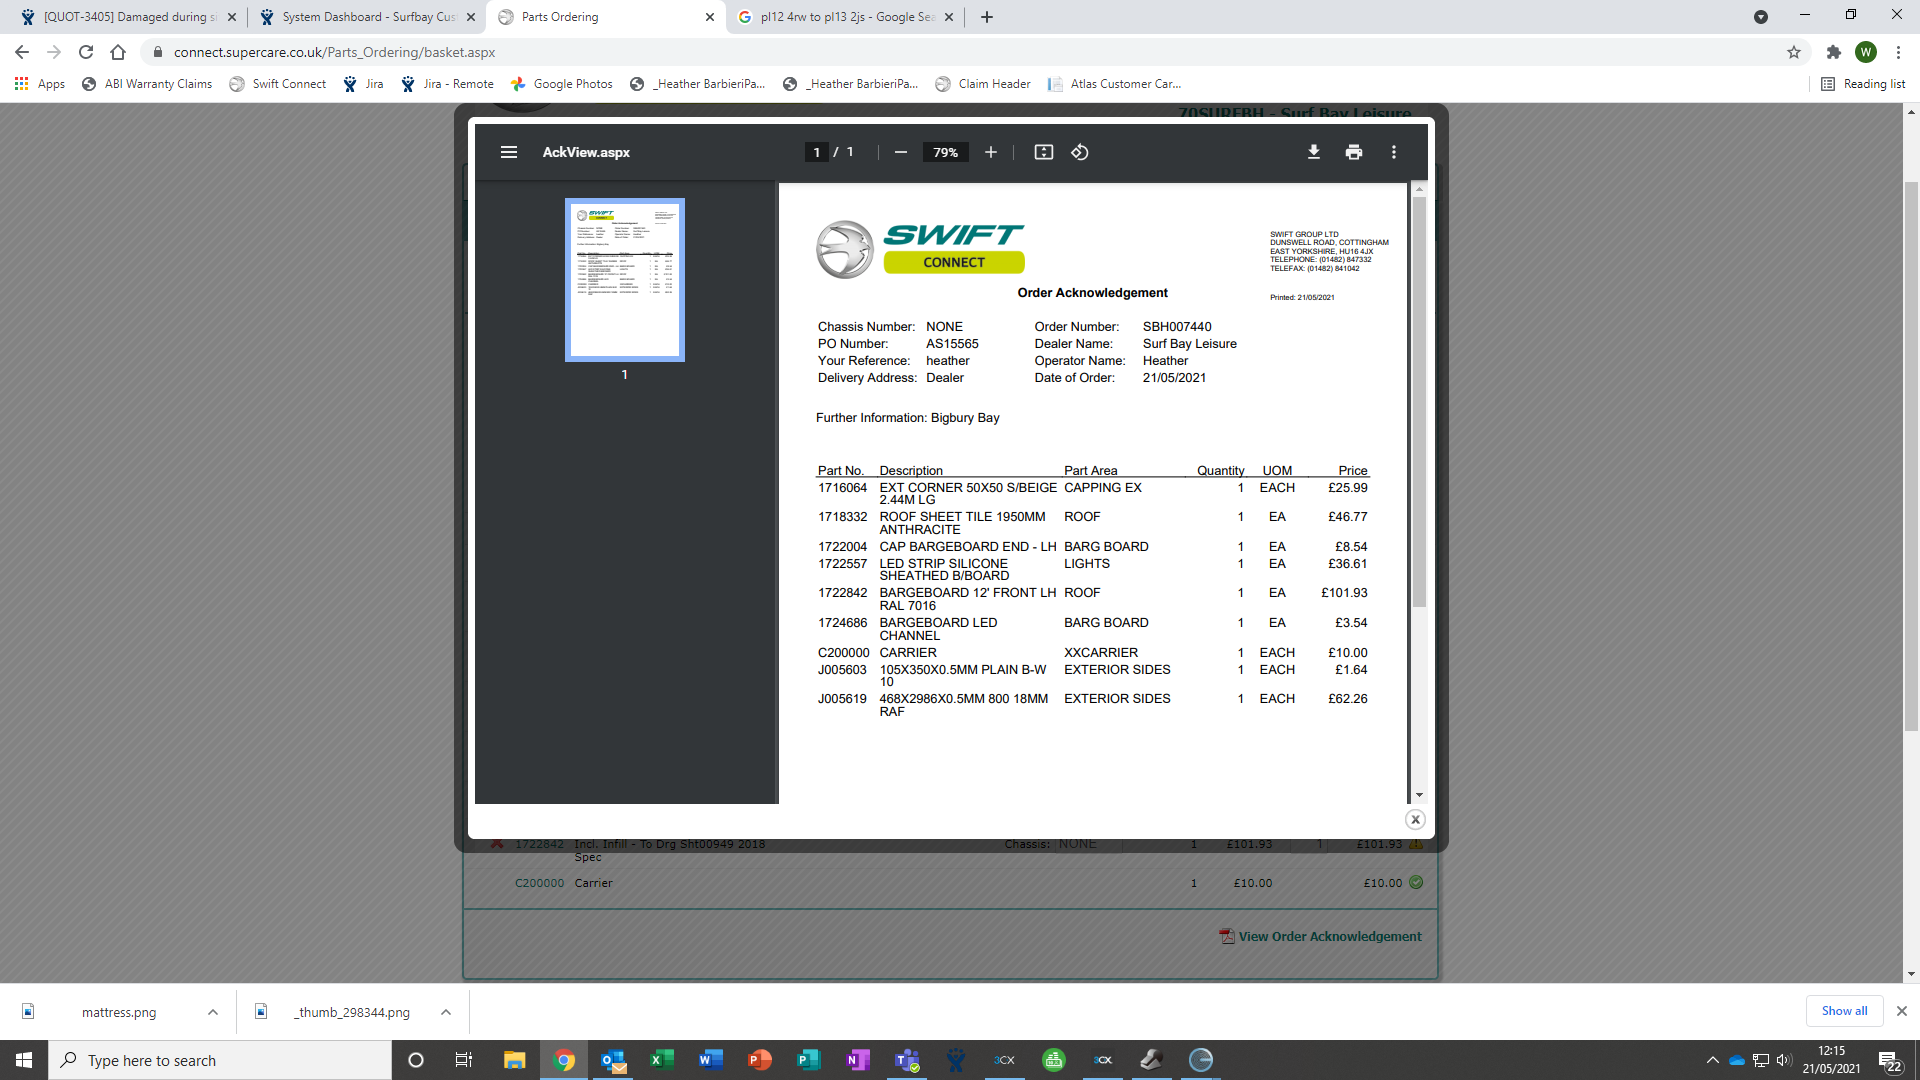Switch to System Dashboard tab
The image size is (1920, 1080).
(x=367, y=17)
